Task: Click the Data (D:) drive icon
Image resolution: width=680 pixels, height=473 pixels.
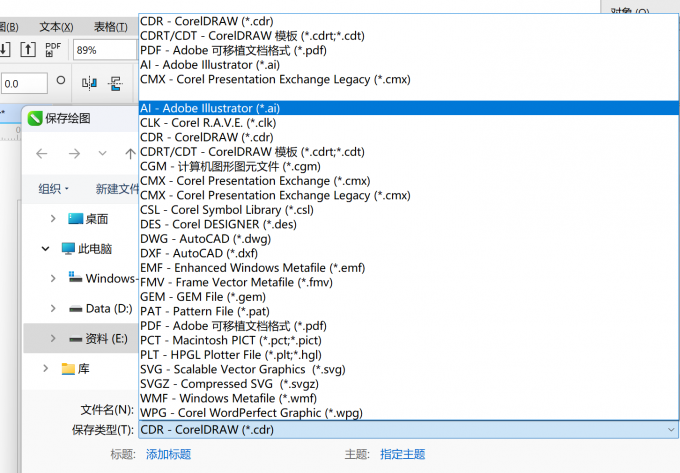Action: click(75, 309)
